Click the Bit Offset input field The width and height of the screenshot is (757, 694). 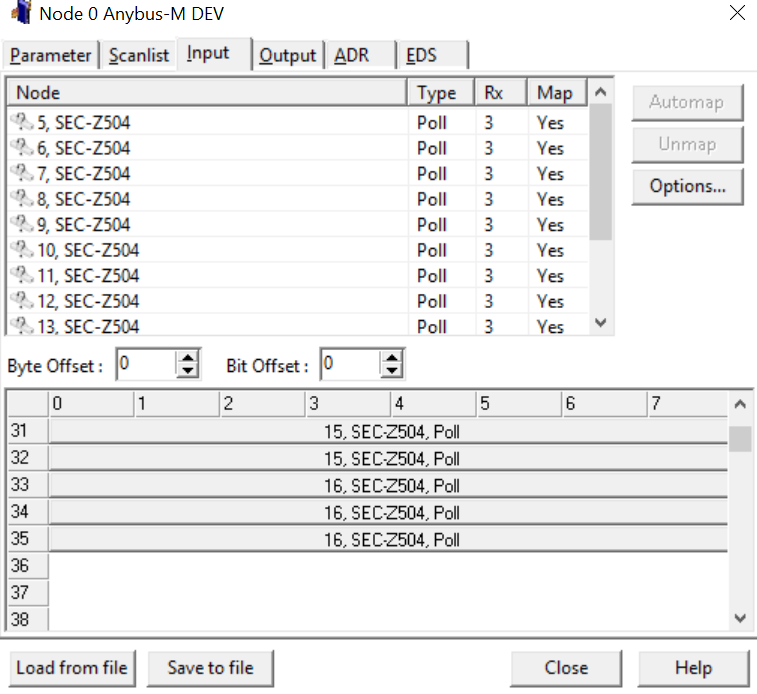coord(351,364)
